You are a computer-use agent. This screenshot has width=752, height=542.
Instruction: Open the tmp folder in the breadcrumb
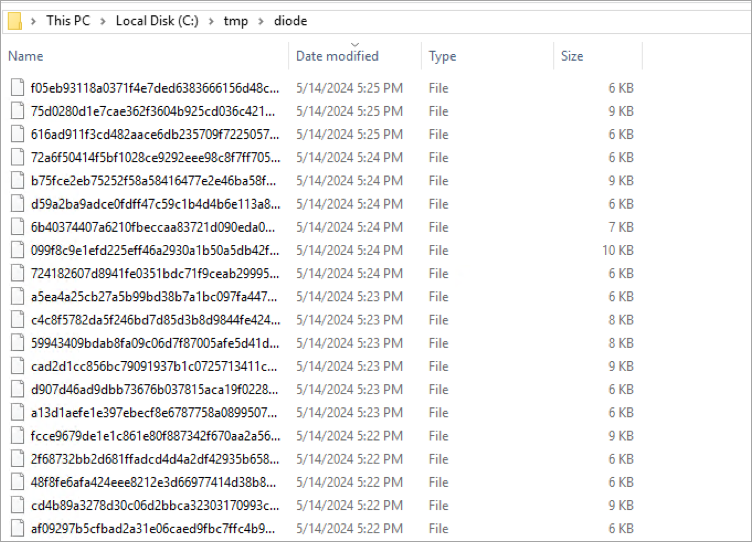click(x=235, y=21)
